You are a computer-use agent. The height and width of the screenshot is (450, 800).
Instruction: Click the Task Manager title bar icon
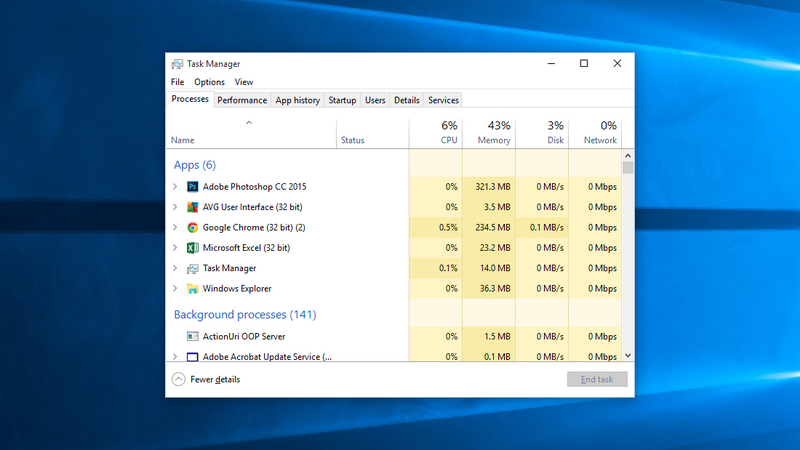pos(177,64)
